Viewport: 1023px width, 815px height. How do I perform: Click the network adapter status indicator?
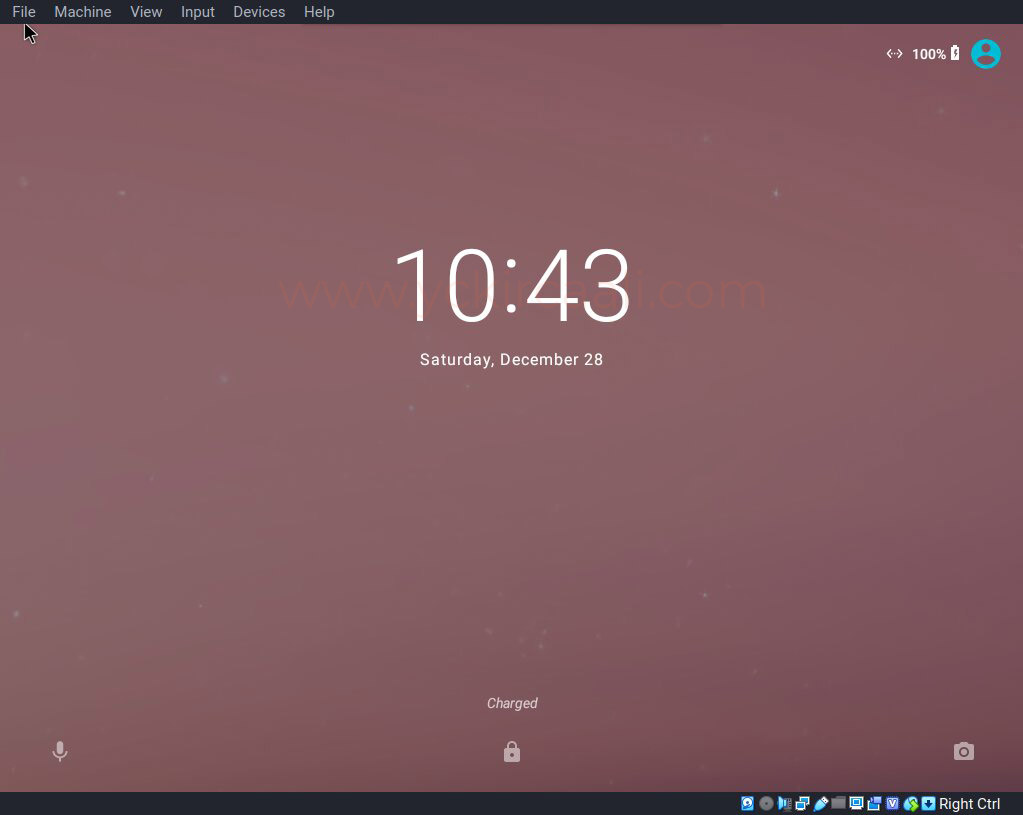click(x=803, y=804)
